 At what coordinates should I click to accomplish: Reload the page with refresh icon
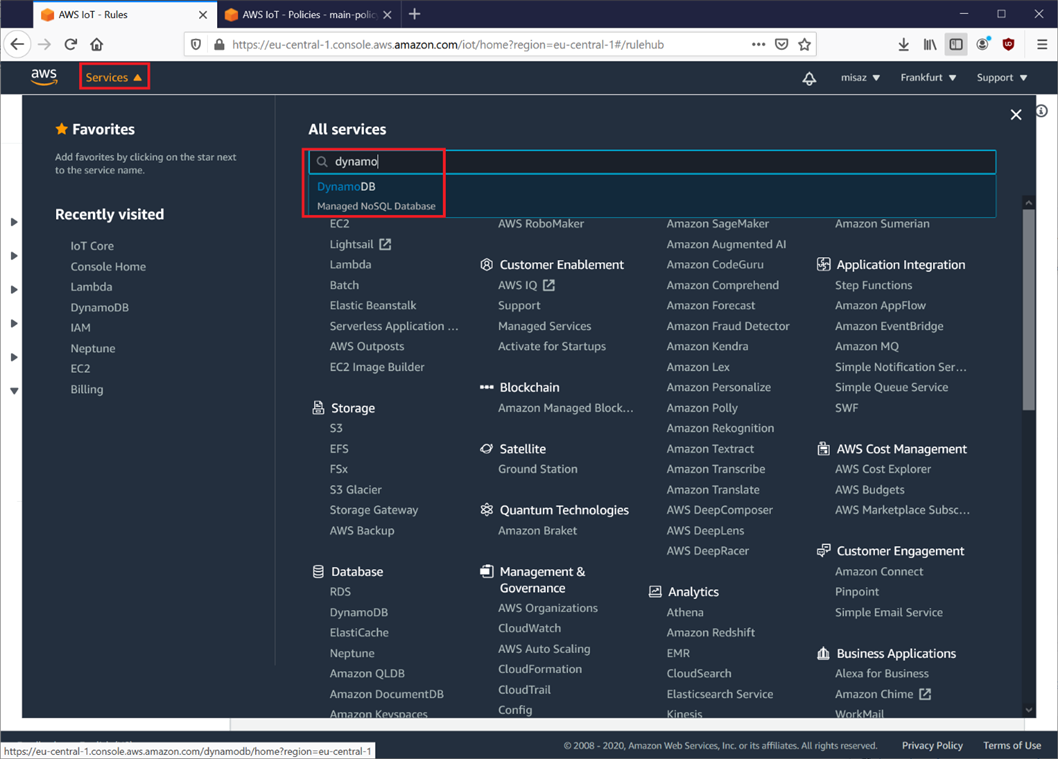(x=70, y=45)
